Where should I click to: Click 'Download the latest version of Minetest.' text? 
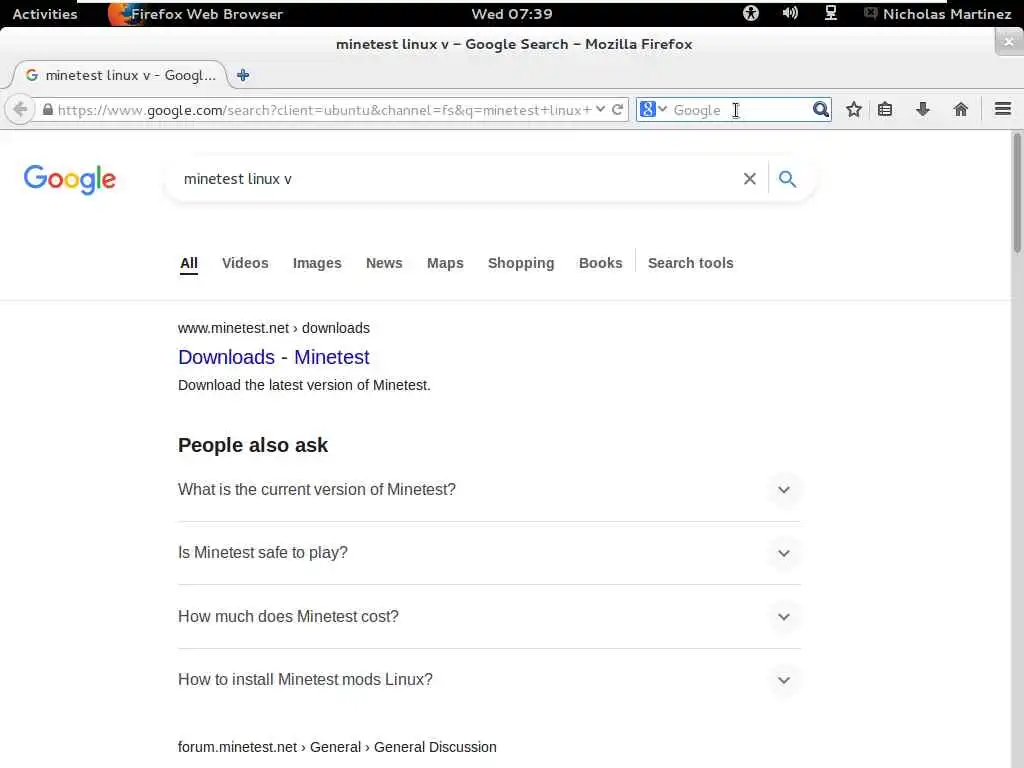(x=304, y=385)
